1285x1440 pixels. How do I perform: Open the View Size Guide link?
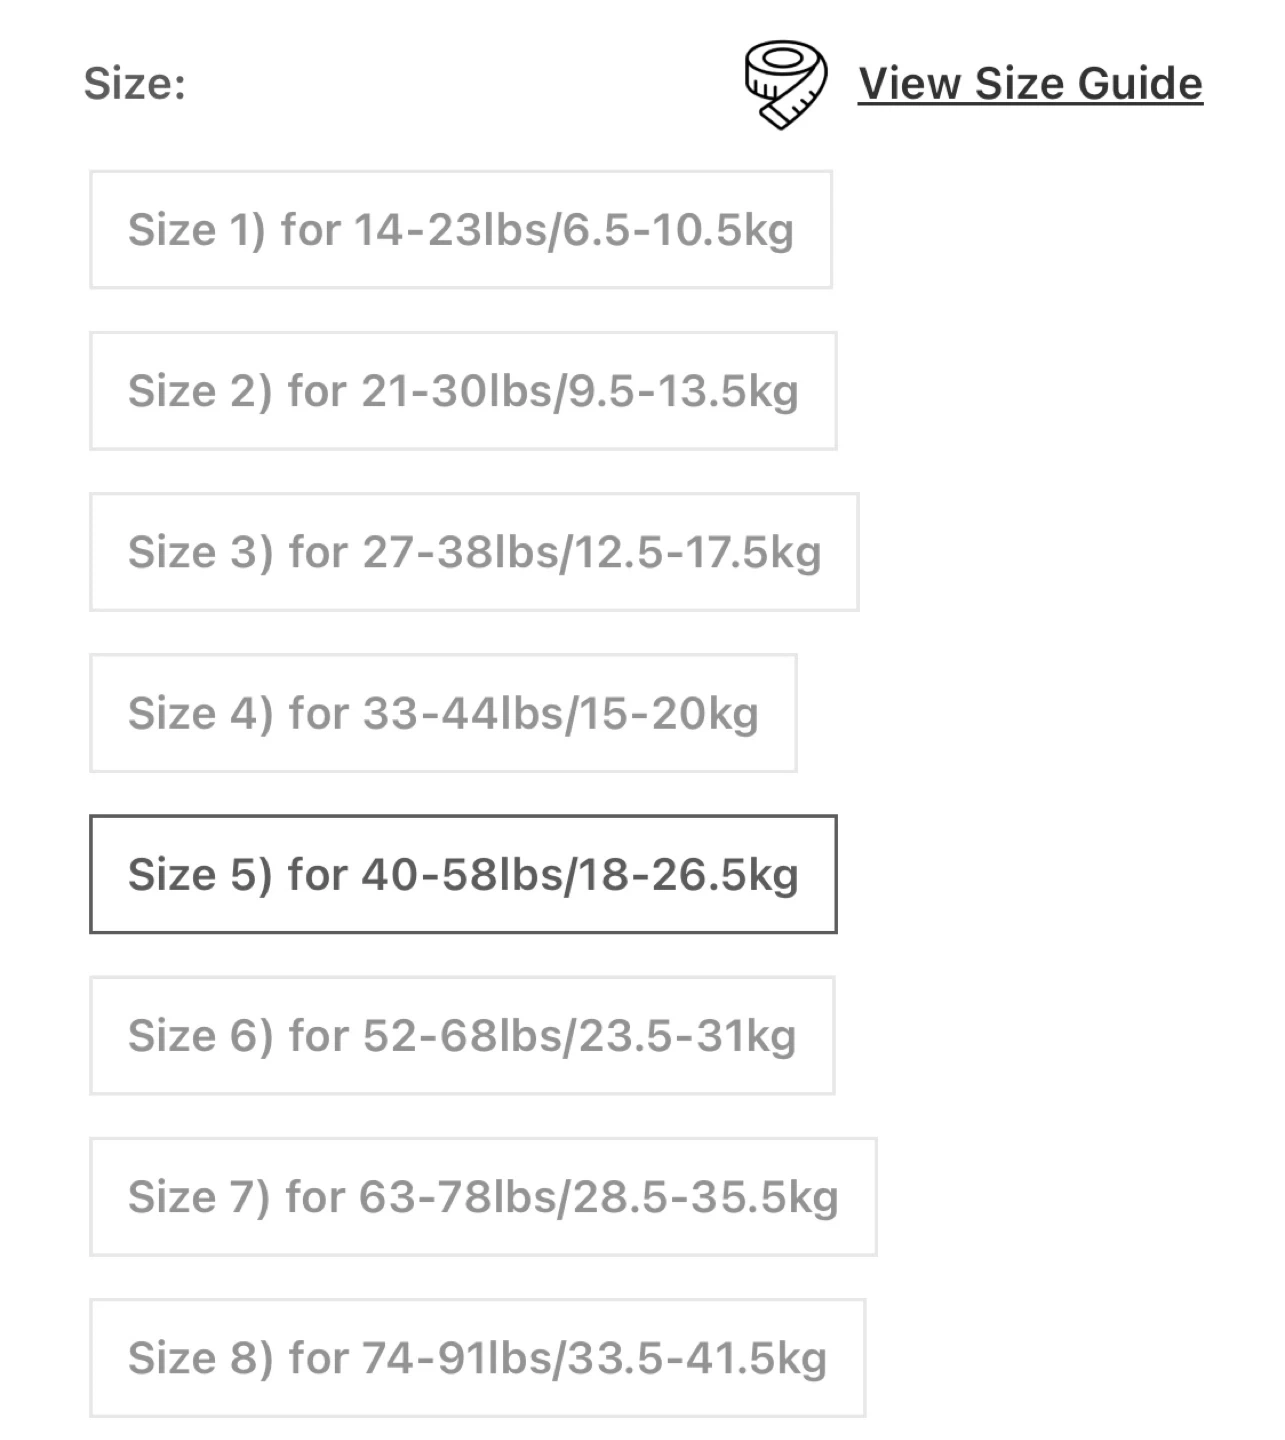1030,84
